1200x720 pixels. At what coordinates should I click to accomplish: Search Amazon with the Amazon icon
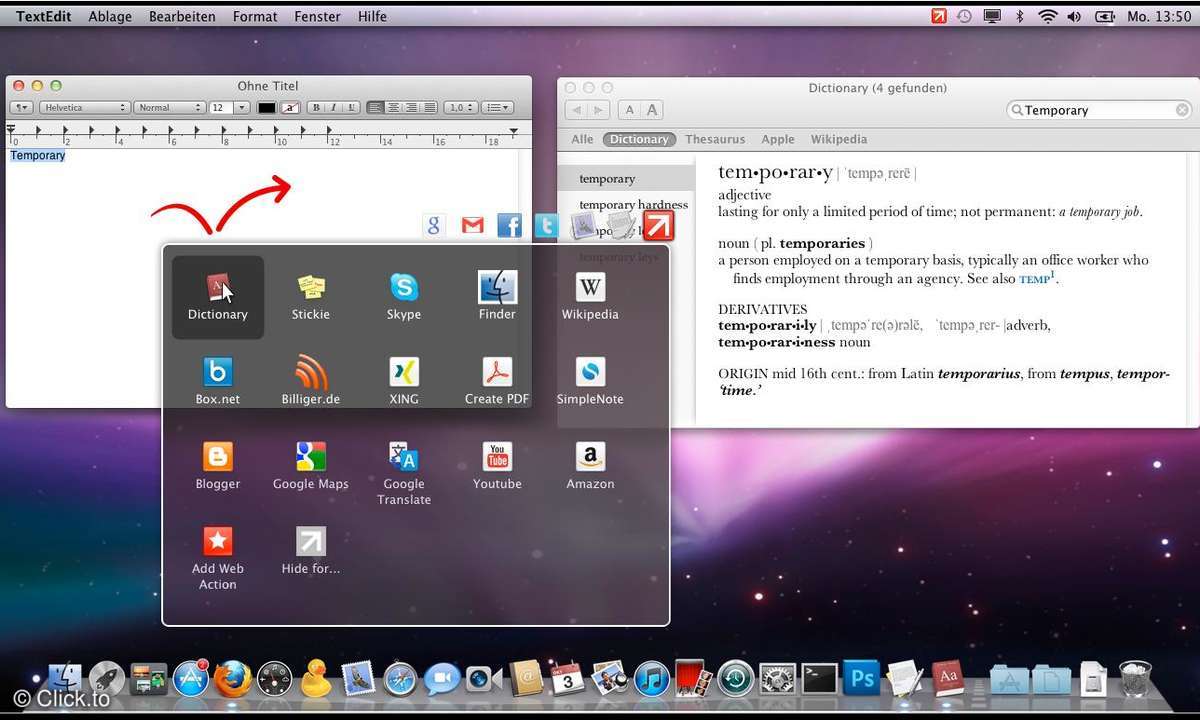click(590, 457)
